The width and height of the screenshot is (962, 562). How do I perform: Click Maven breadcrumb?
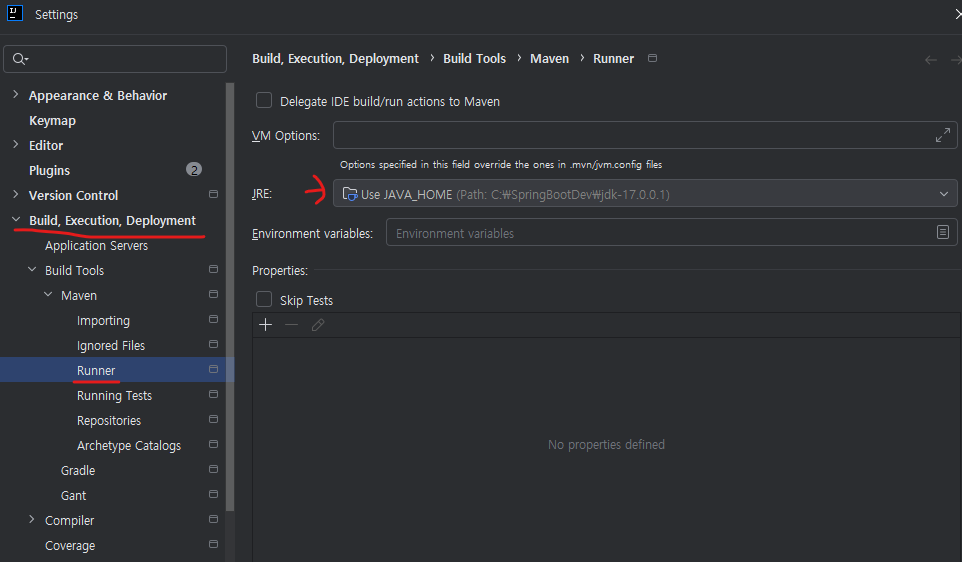(x=549, y=59)
